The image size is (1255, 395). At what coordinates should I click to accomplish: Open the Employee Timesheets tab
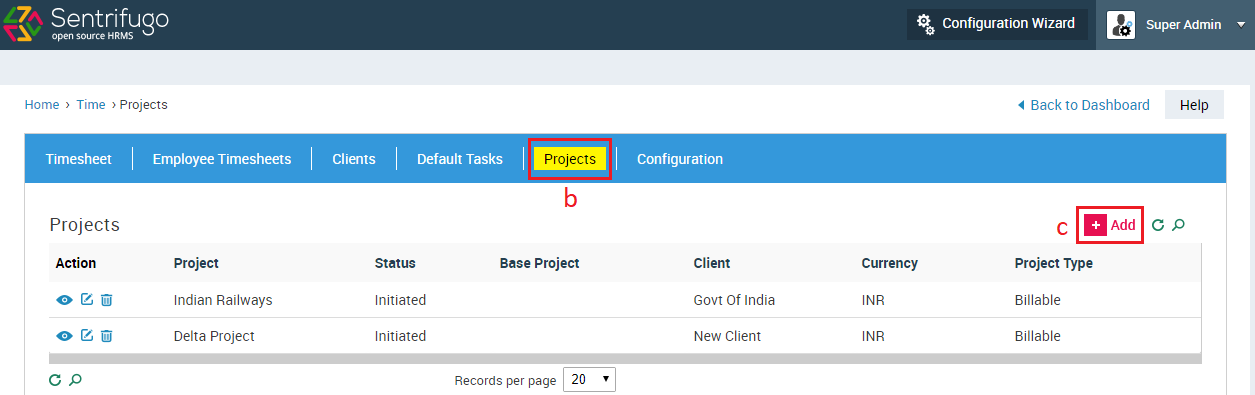click(222, 159)
